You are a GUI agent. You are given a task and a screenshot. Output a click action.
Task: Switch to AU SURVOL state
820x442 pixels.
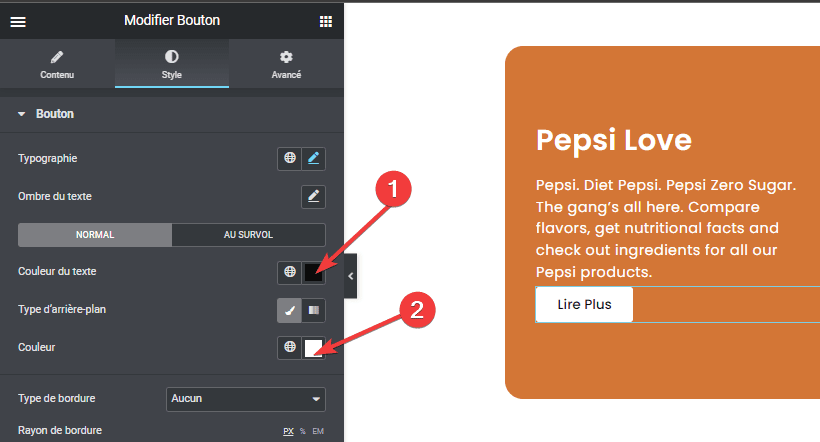pyautogui.click(x=248, y=235)
